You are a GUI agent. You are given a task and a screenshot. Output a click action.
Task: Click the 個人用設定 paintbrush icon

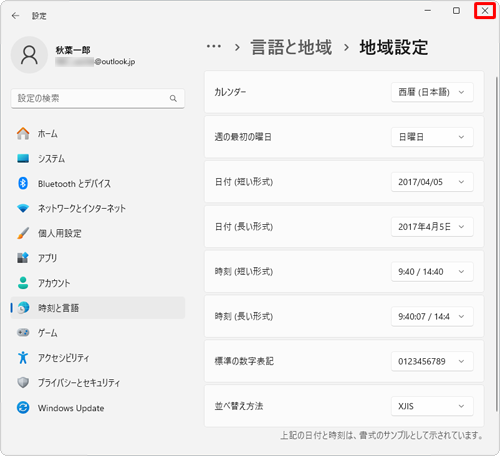click(x=23, y=233)
